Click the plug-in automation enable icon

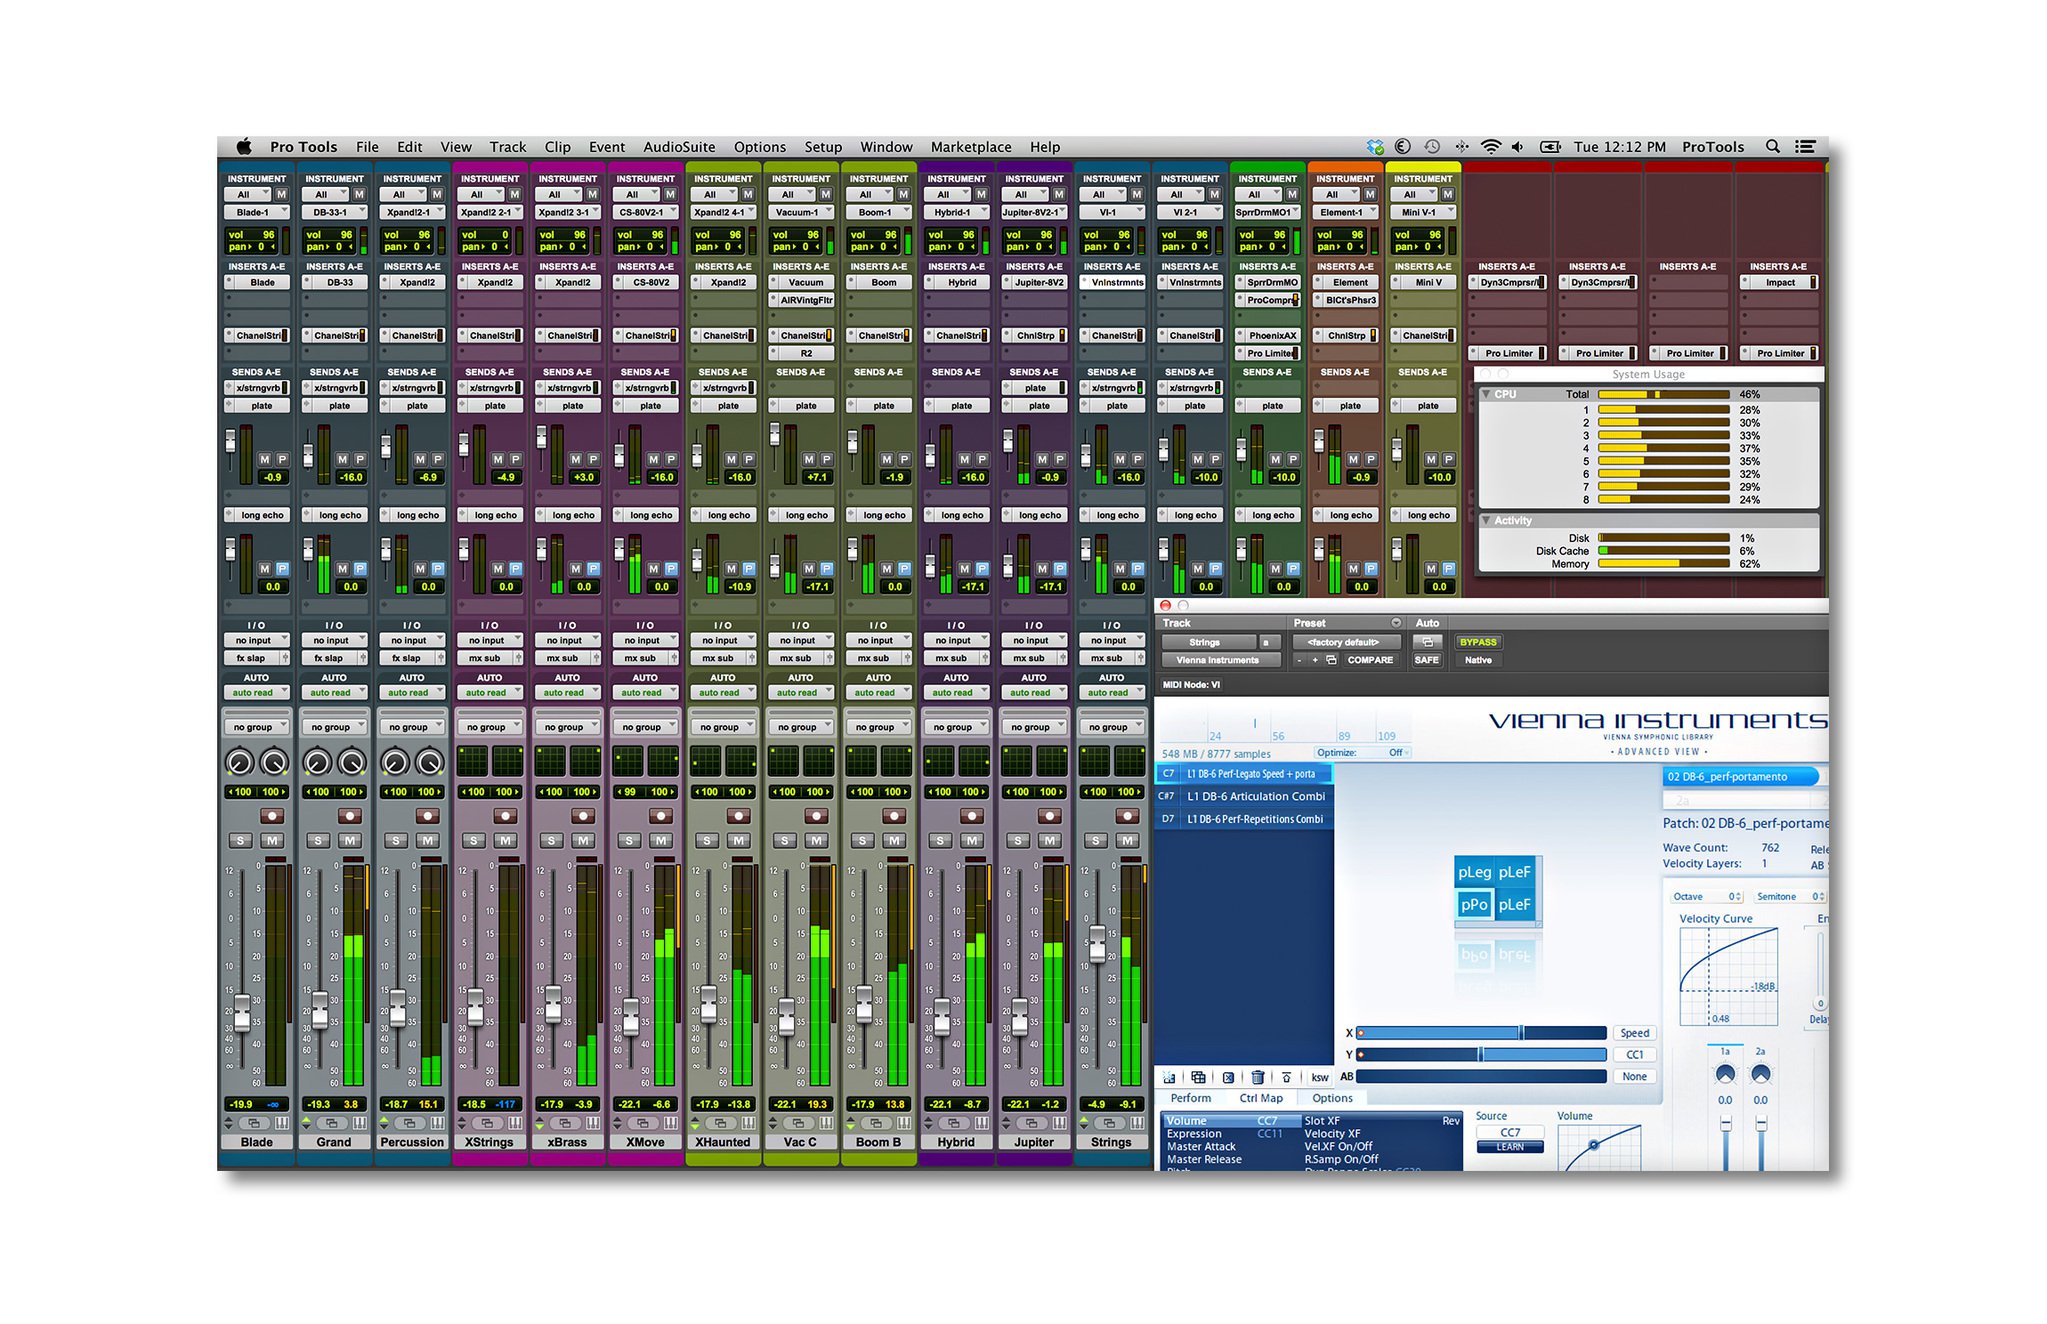(x=1427, y=642)
